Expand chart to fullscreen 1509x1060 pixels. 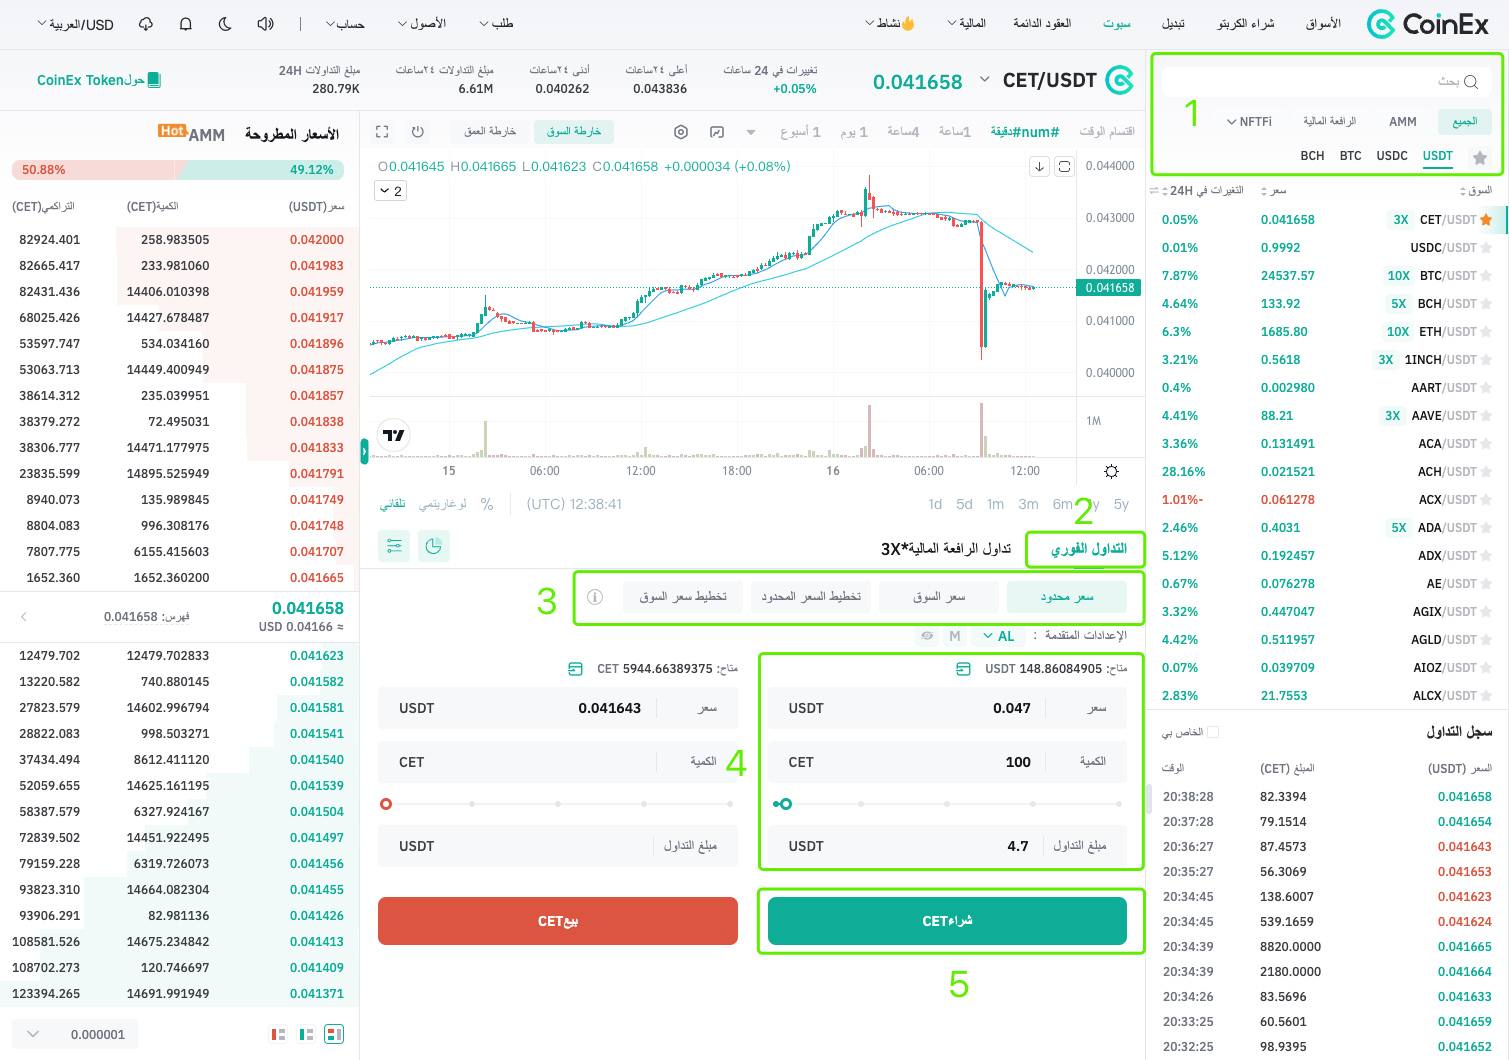coord(382,132)
